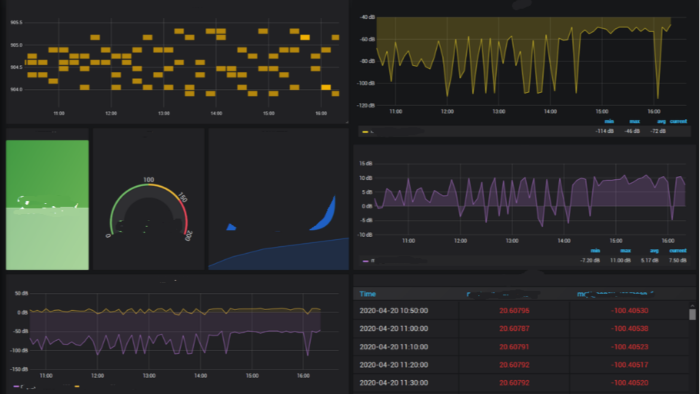Click the gauge panel with the 0 to 200 scale

click(x=149, y=199)
